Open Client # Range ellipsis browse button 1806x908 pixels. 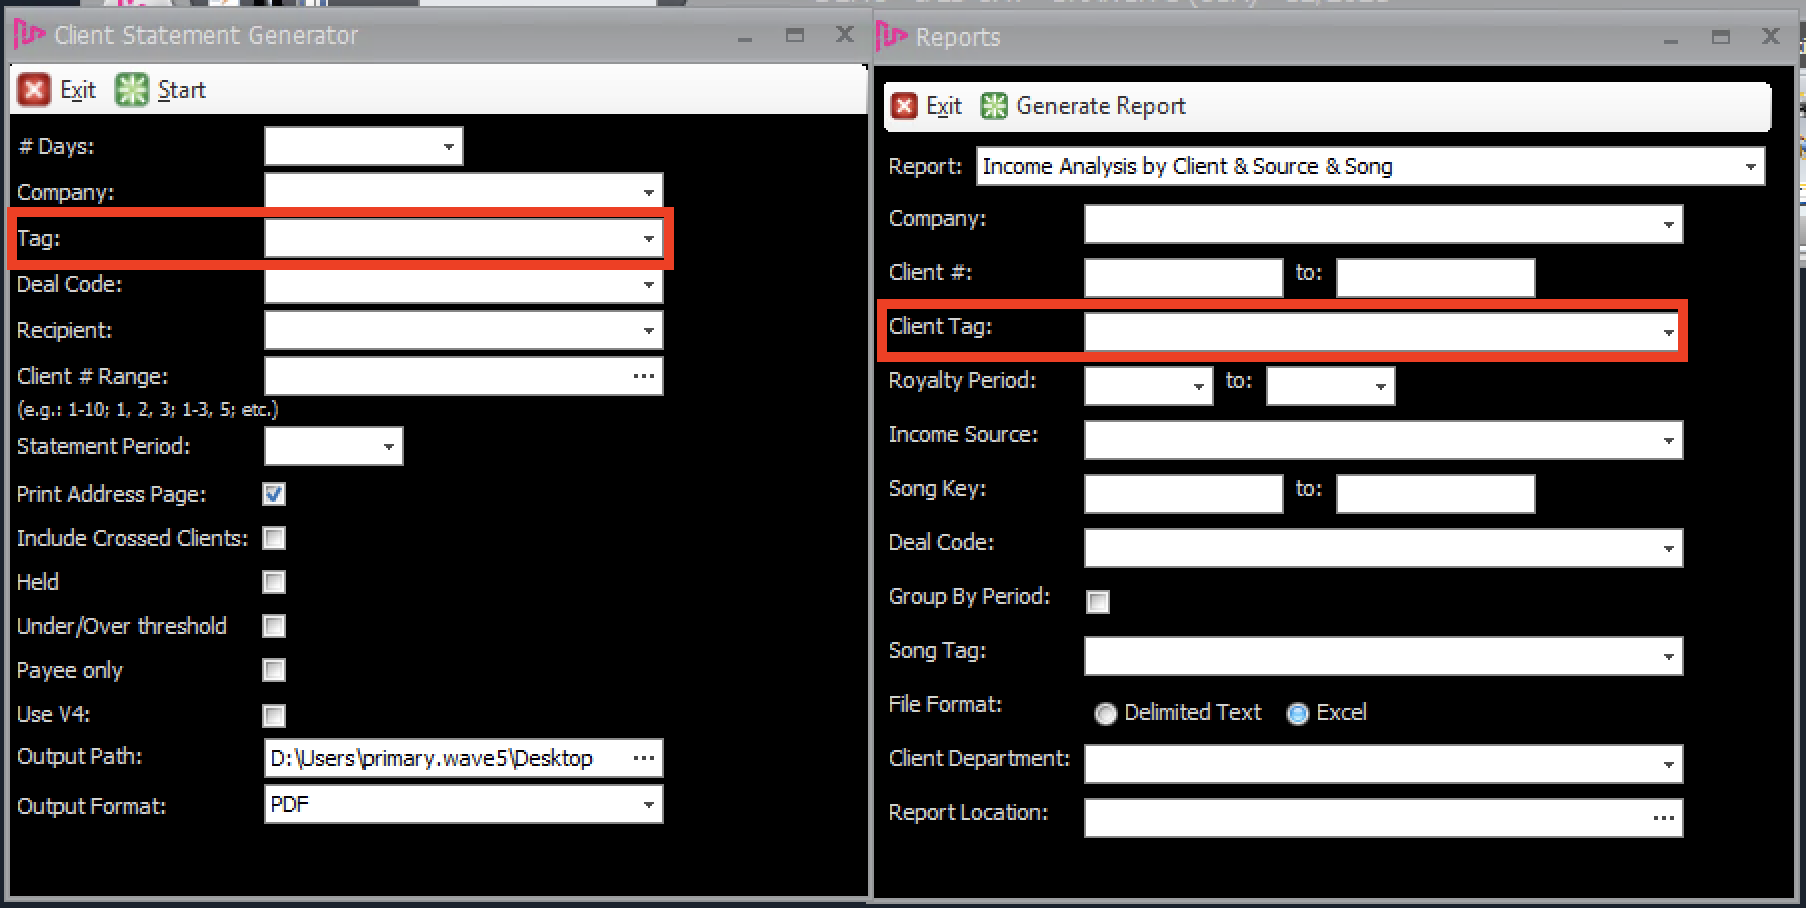(644, 376)
